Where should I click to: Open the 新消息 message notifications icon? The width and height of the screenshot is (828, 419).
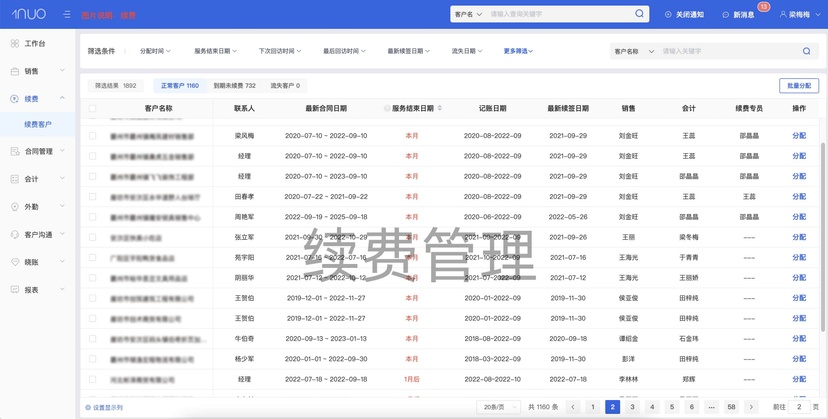click(x=726, y=15)
